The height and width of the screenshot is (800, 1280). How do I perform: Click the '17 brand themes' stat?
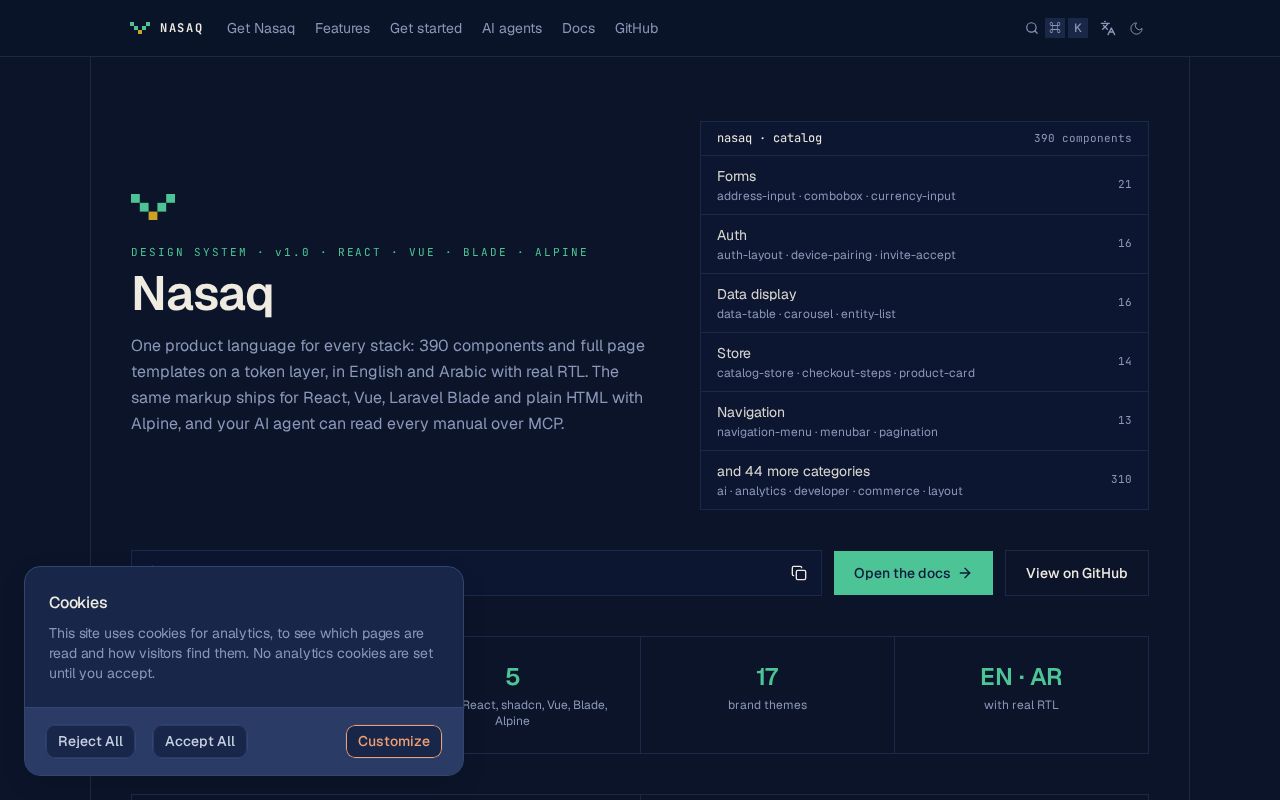tap(767, 694)
